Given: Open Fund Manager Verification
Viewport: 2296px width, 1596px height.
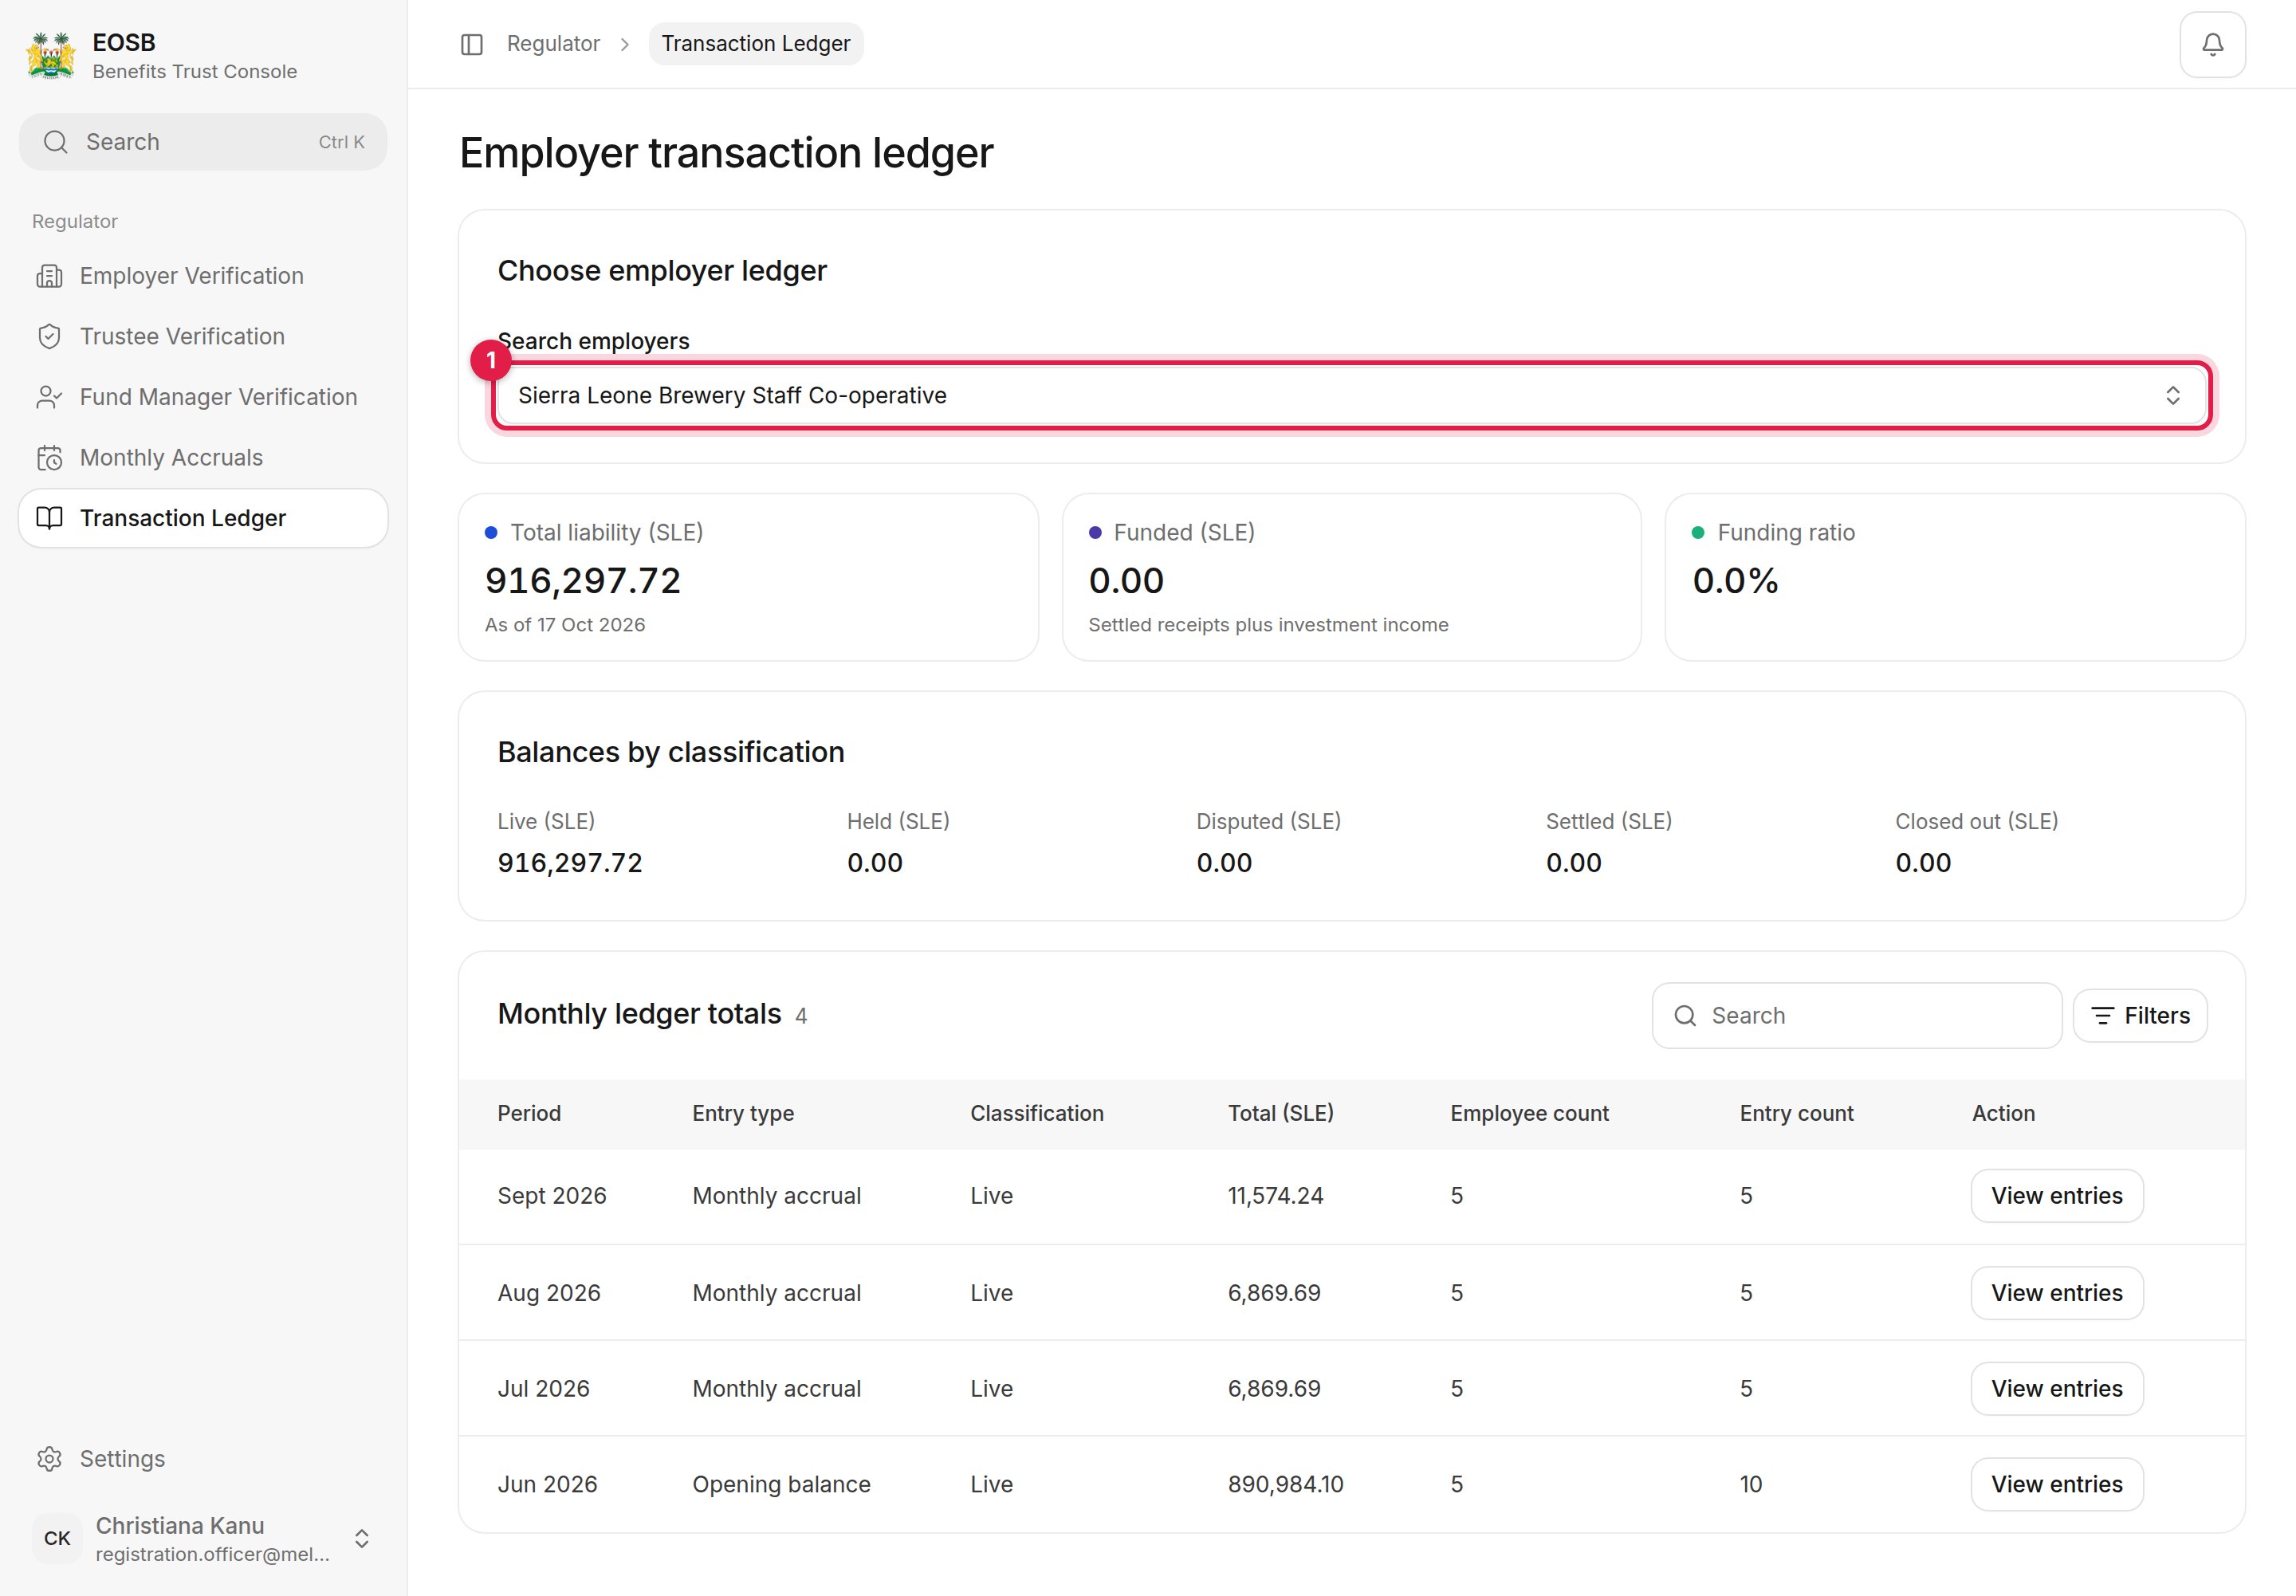Looking at the screenshot, I should coord(203,397).
